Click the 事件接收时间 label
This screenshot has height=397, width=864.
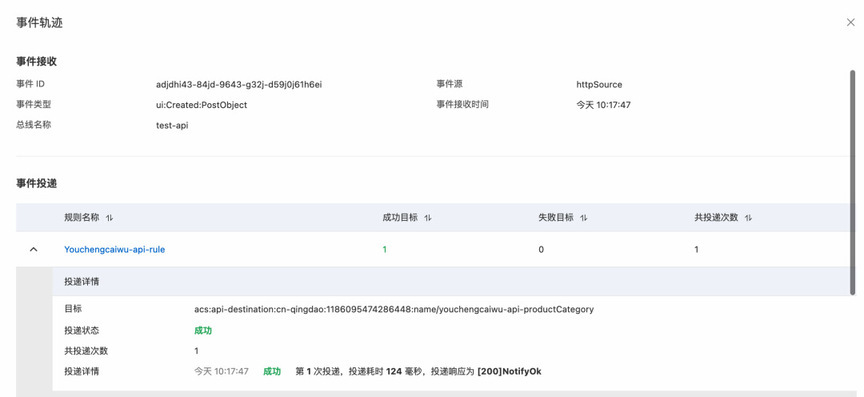(462, 104)
